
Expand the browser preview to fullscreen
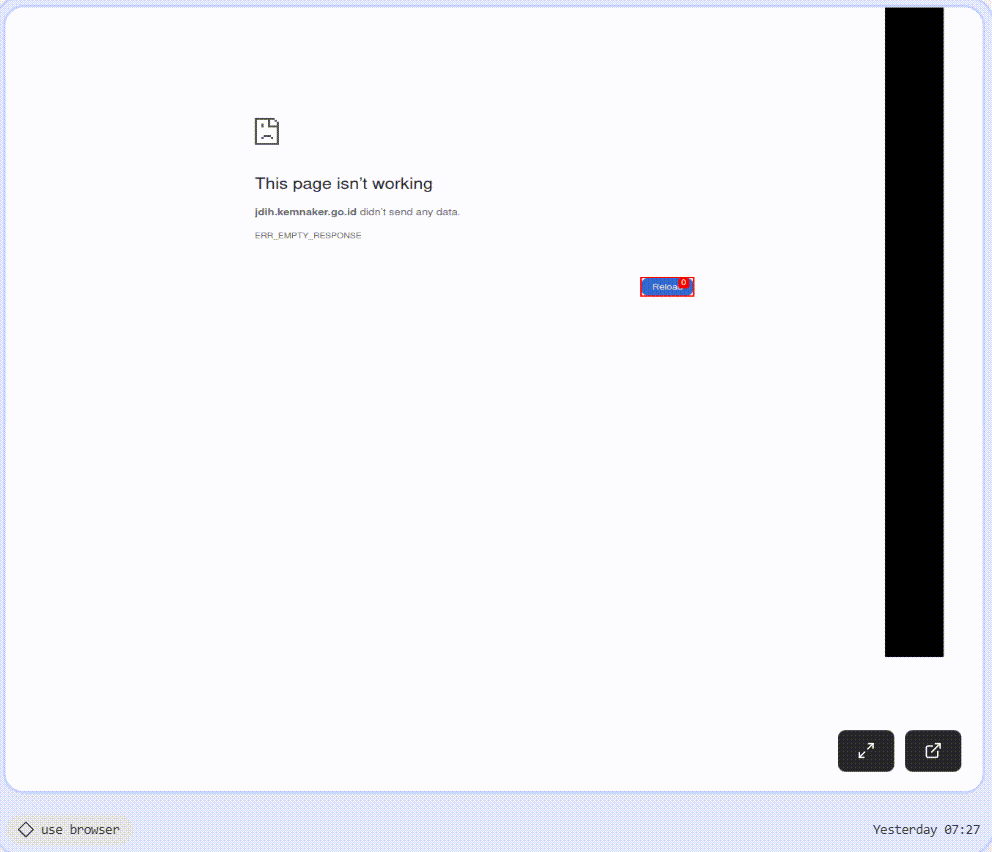tap(865, 751)
